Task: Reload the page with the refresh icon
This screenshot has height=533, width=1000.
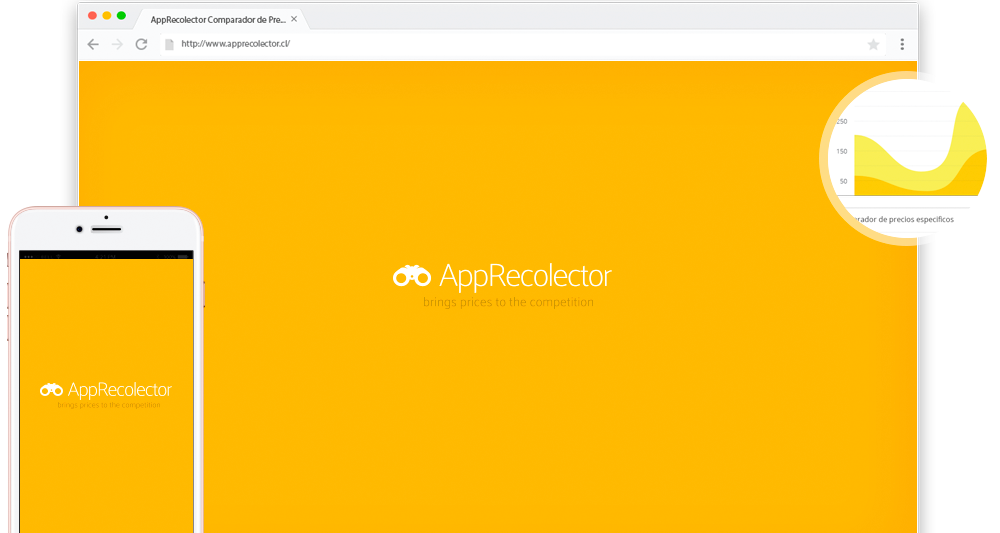Action: point(142,44)
